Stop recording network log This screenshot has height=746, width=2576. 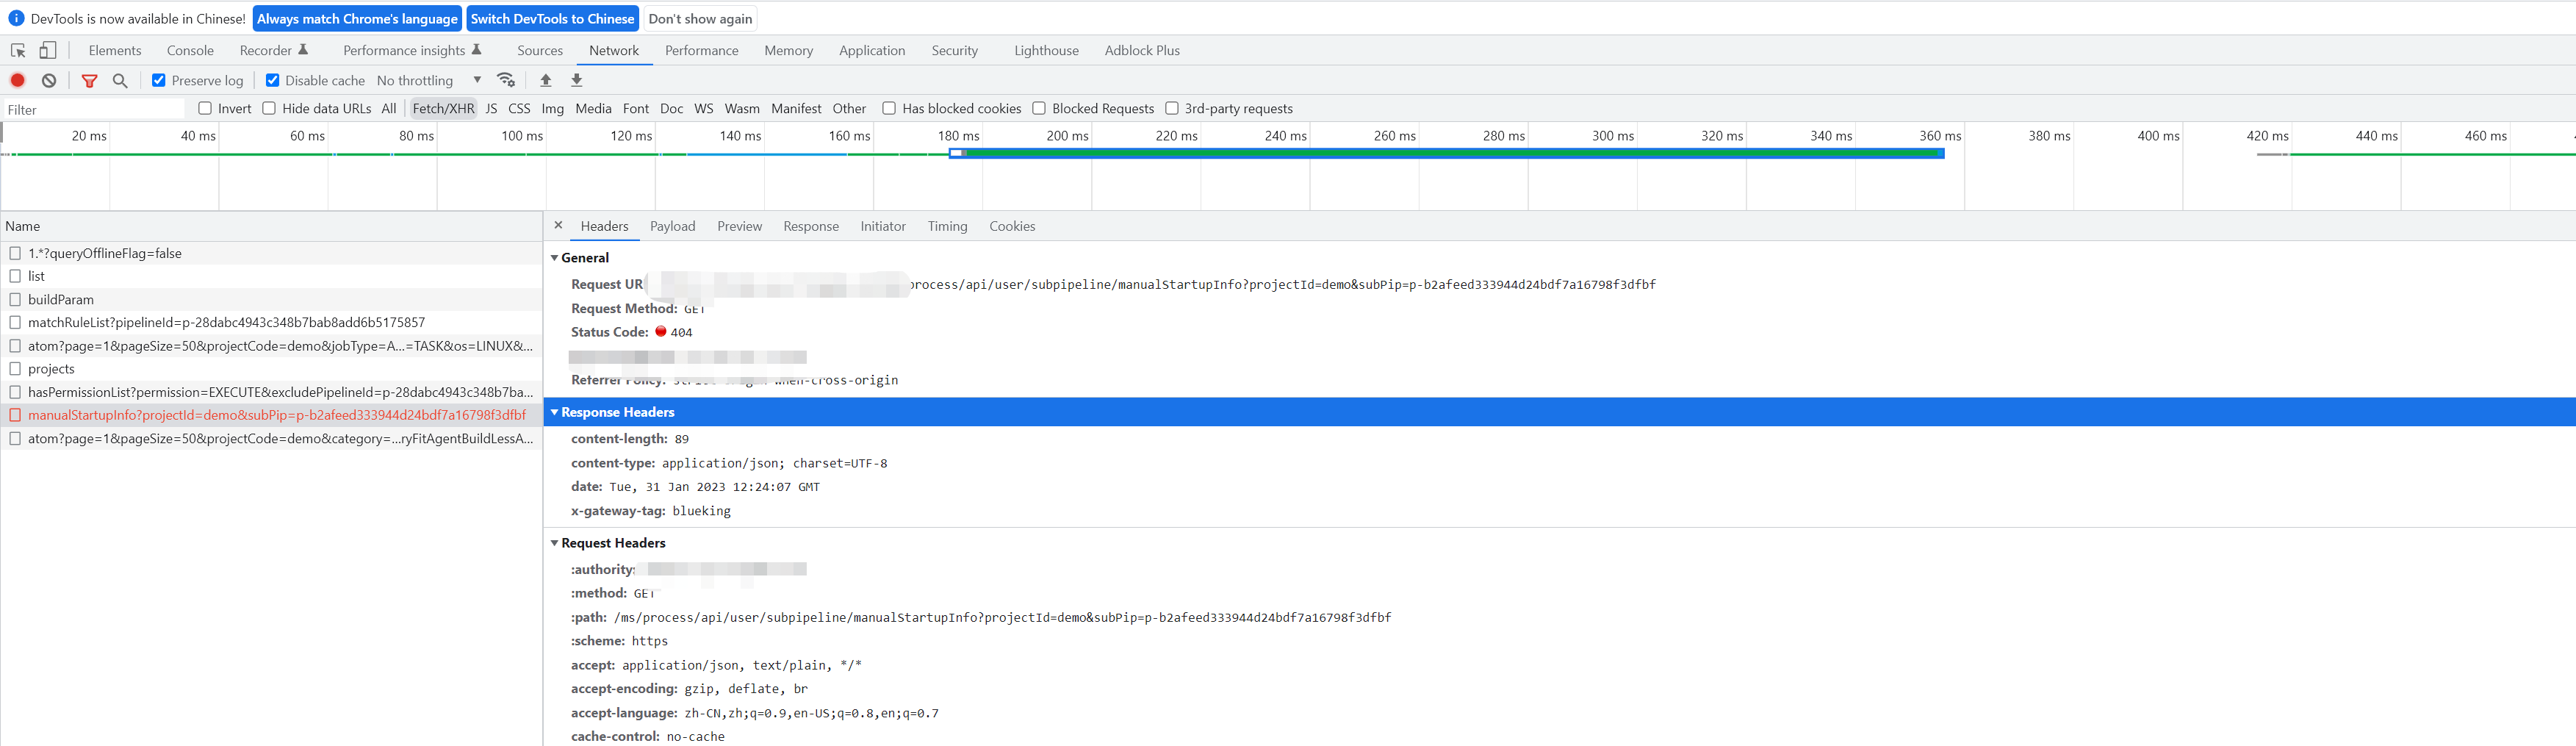pos(18,80)
